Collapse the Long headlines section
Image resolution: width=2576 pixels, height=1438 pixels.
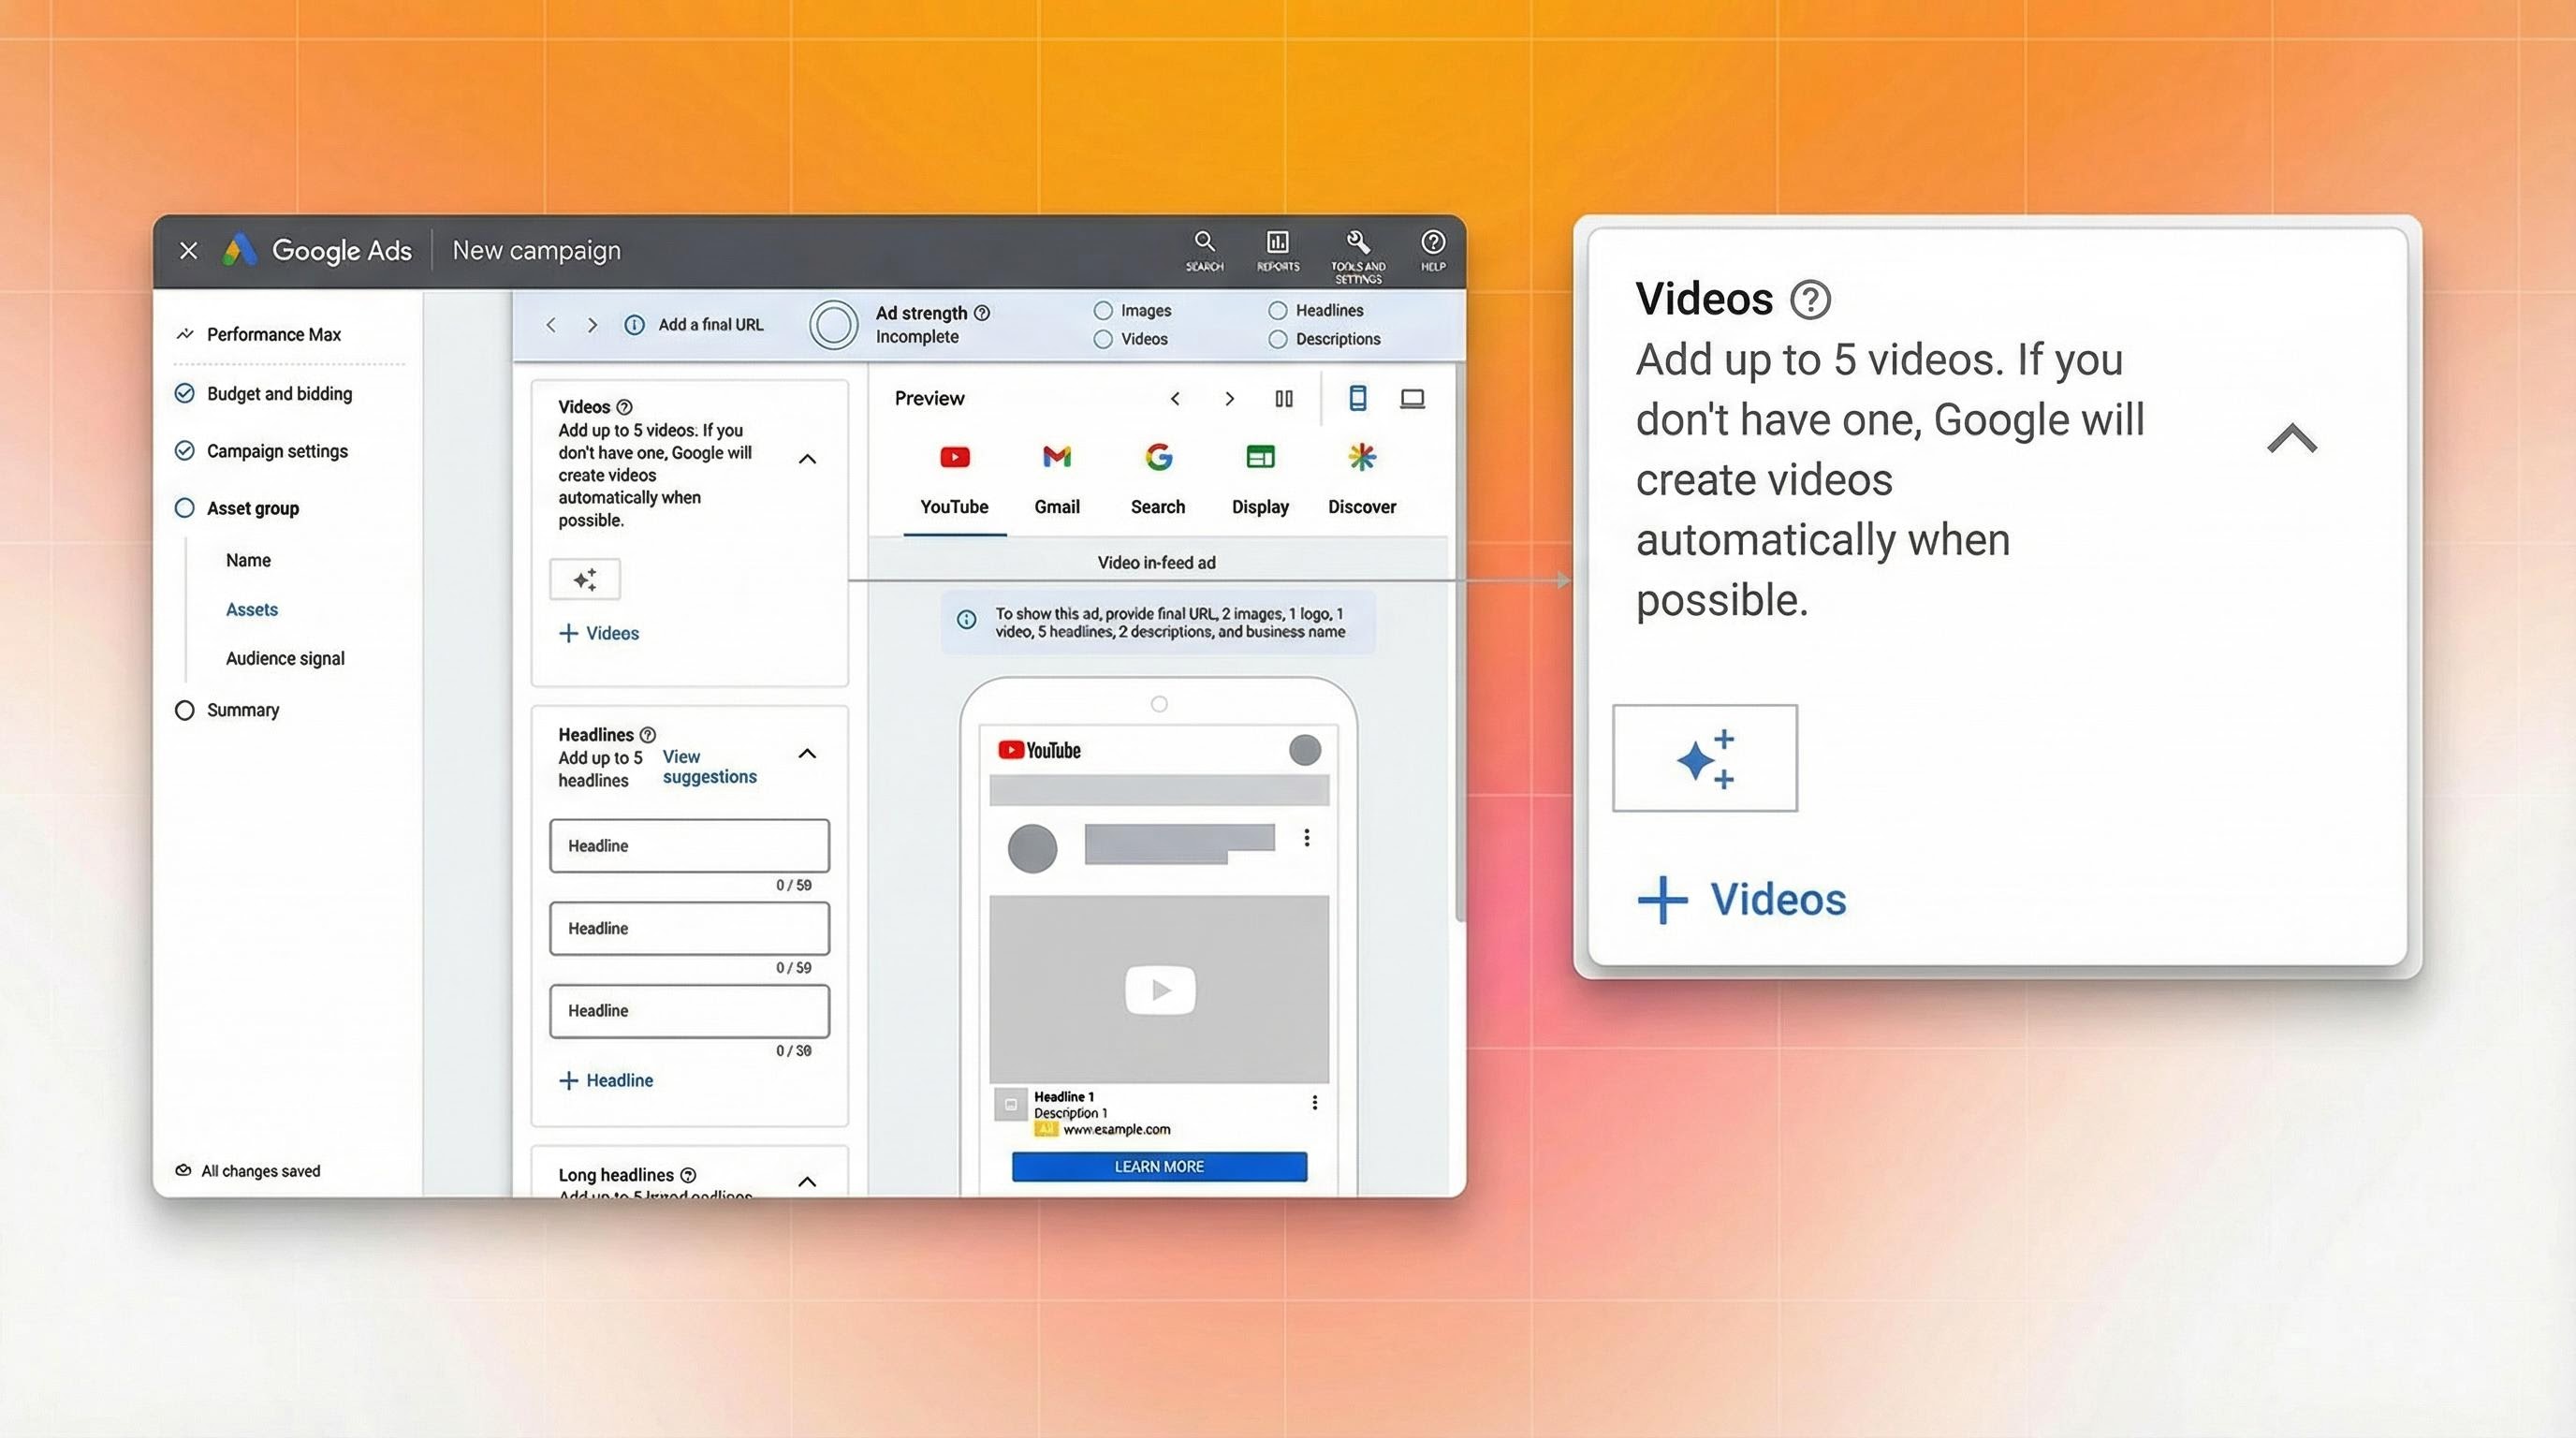(807, 1181)
